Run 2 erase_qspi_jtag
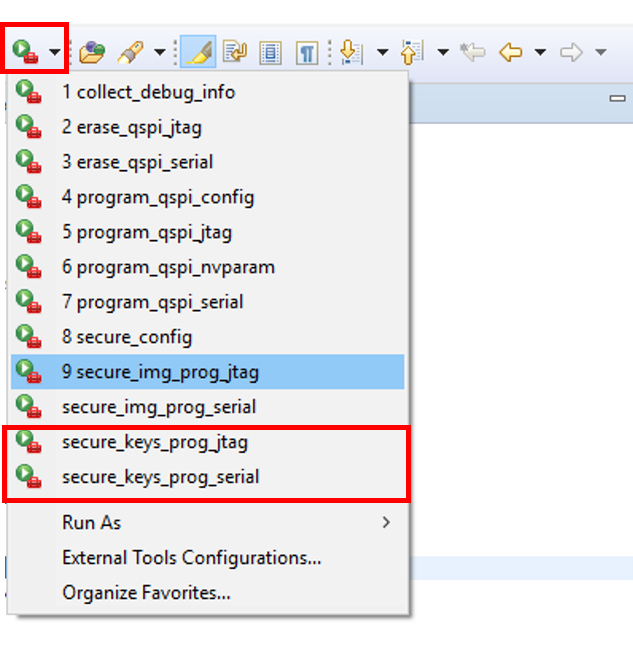 208,127
